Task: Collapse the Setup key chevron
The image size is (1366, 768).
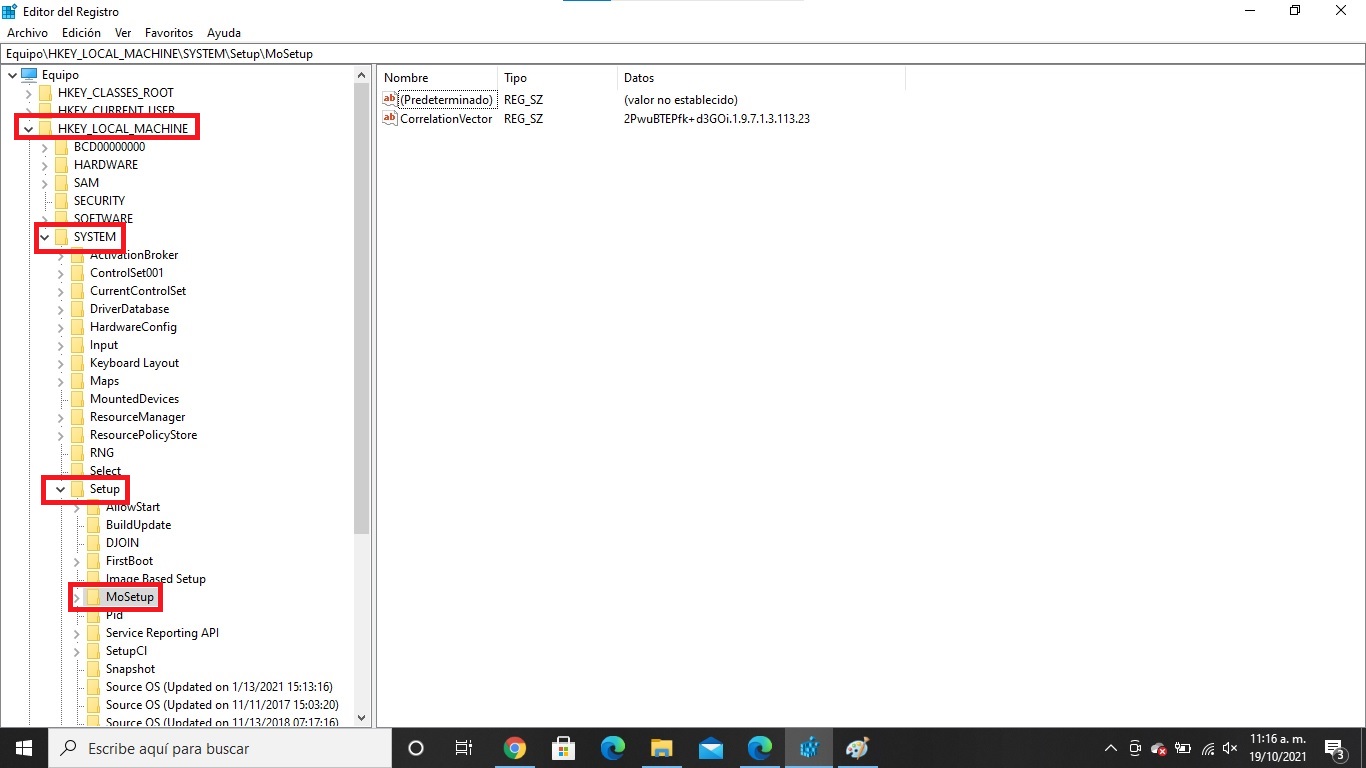Action: pos(59,489)
